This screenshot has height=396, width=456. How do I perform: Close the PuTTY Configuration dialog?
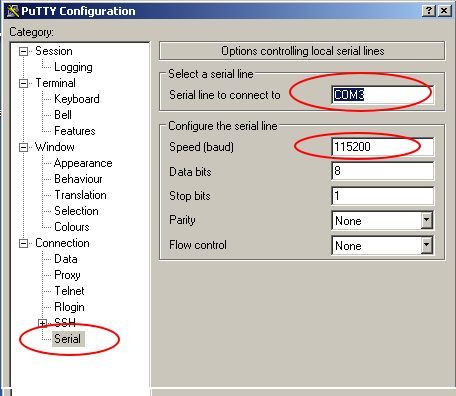pyautogui.click(x=444, y=11)
